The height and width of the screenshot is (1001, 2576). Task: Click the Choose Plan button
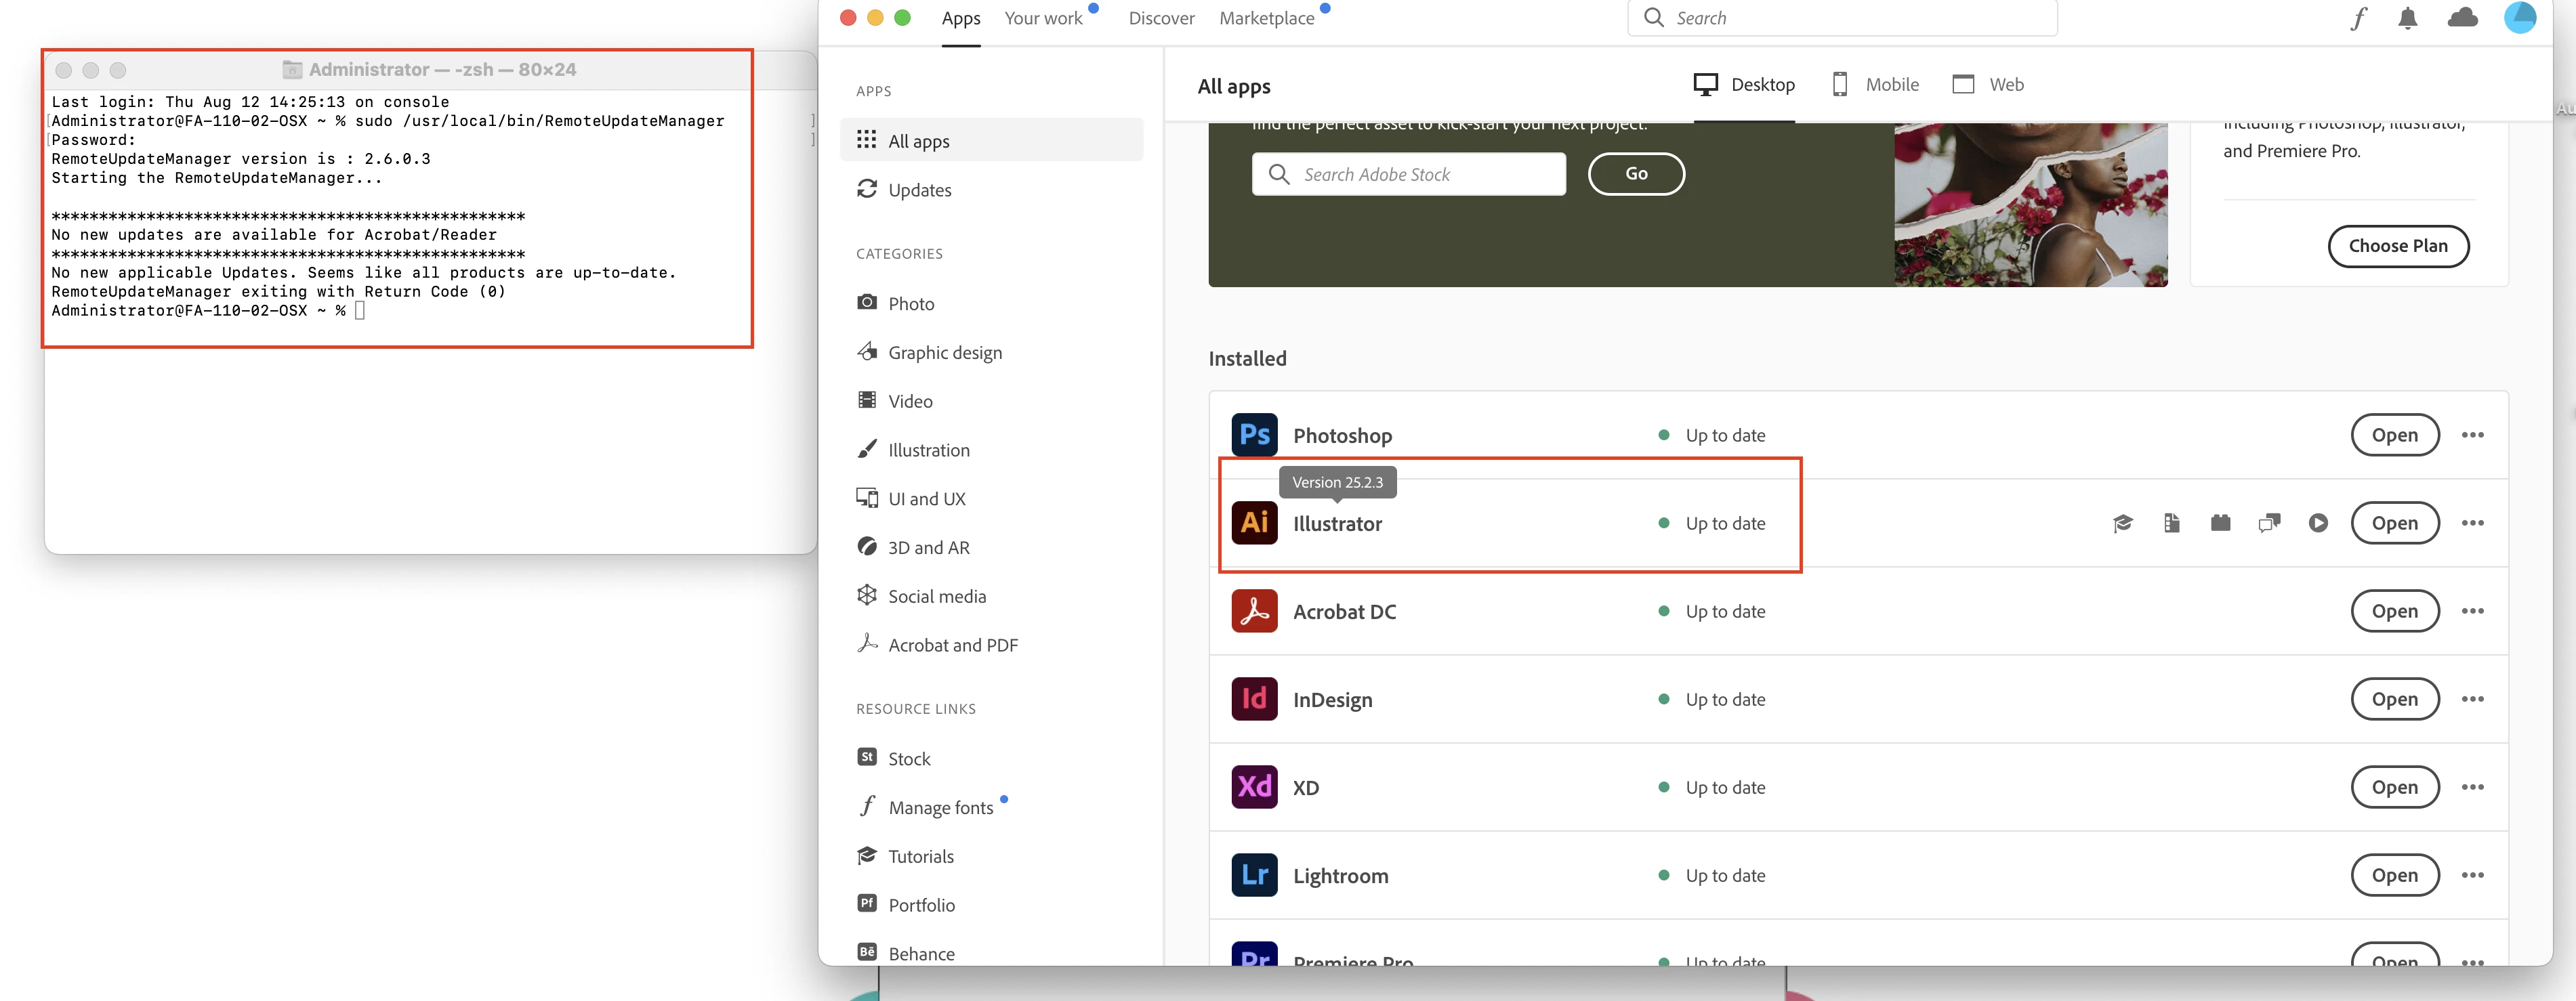(2398, 246)
